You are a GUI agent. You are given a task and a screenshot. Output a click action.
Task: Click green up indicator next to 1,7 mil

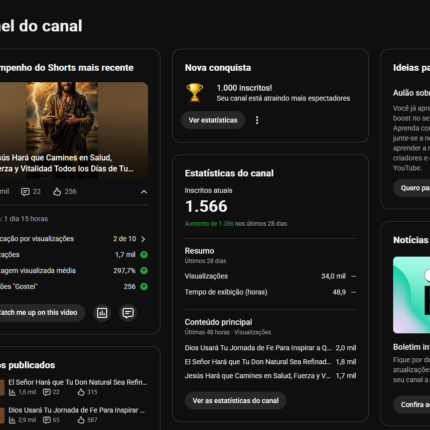click(144, 255)
